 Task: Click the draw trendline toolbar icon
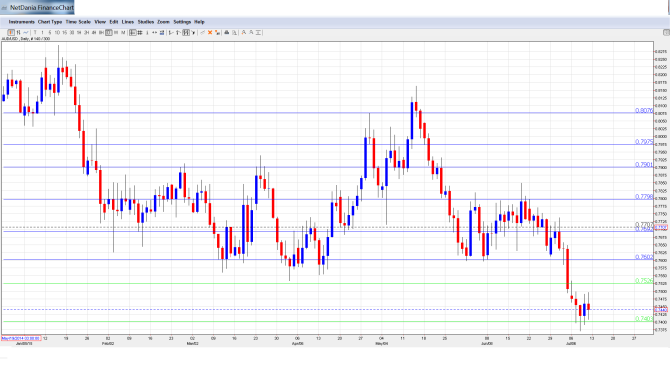click(203, 32)
